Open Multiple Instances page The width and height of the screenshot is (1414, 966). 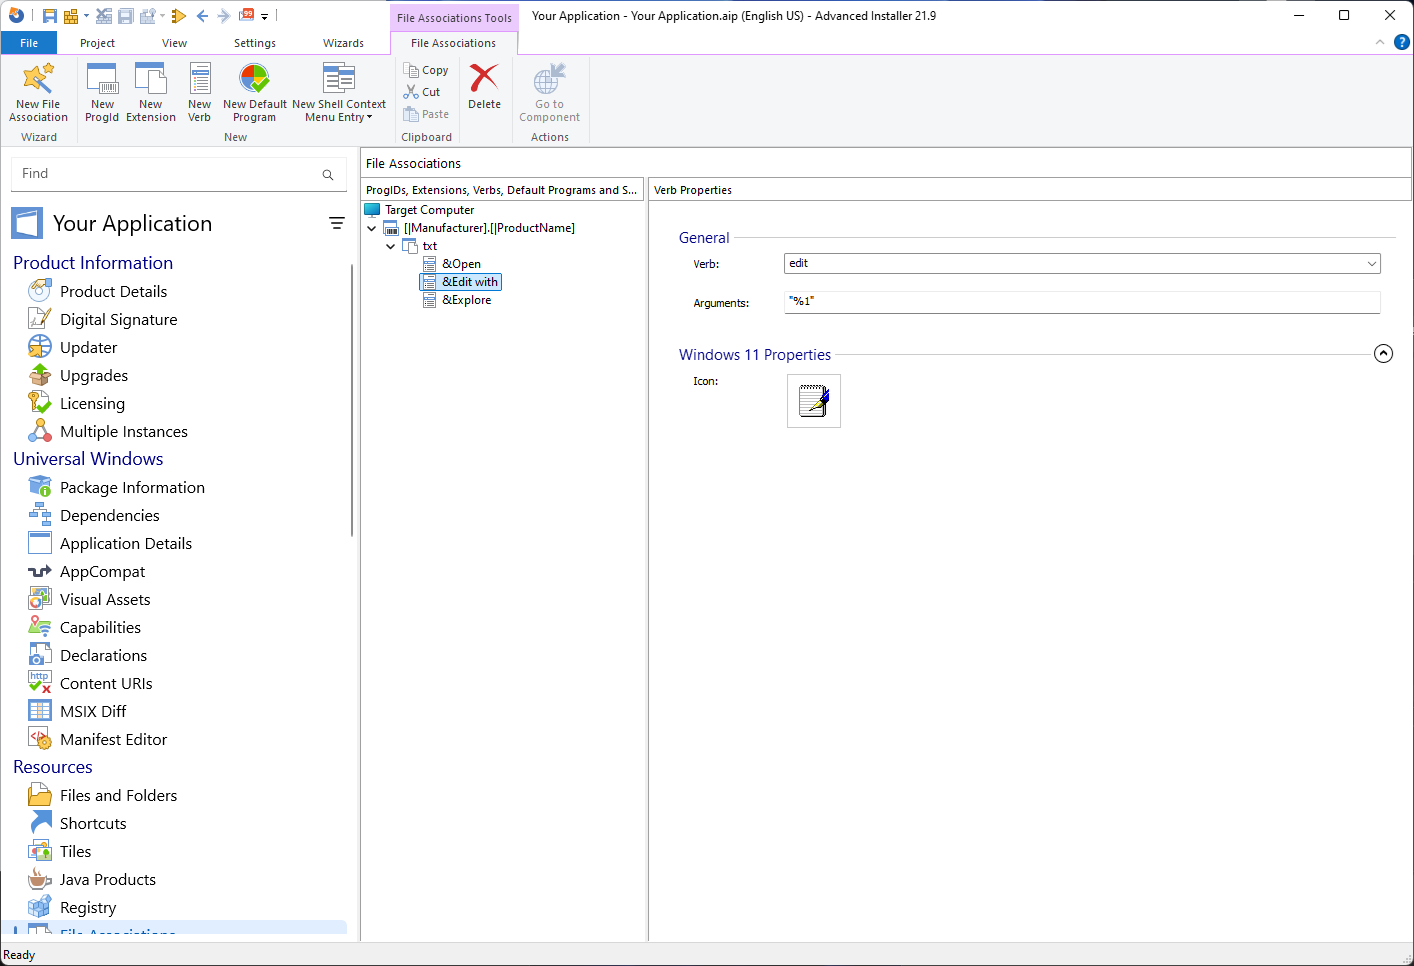click(124, 431)
